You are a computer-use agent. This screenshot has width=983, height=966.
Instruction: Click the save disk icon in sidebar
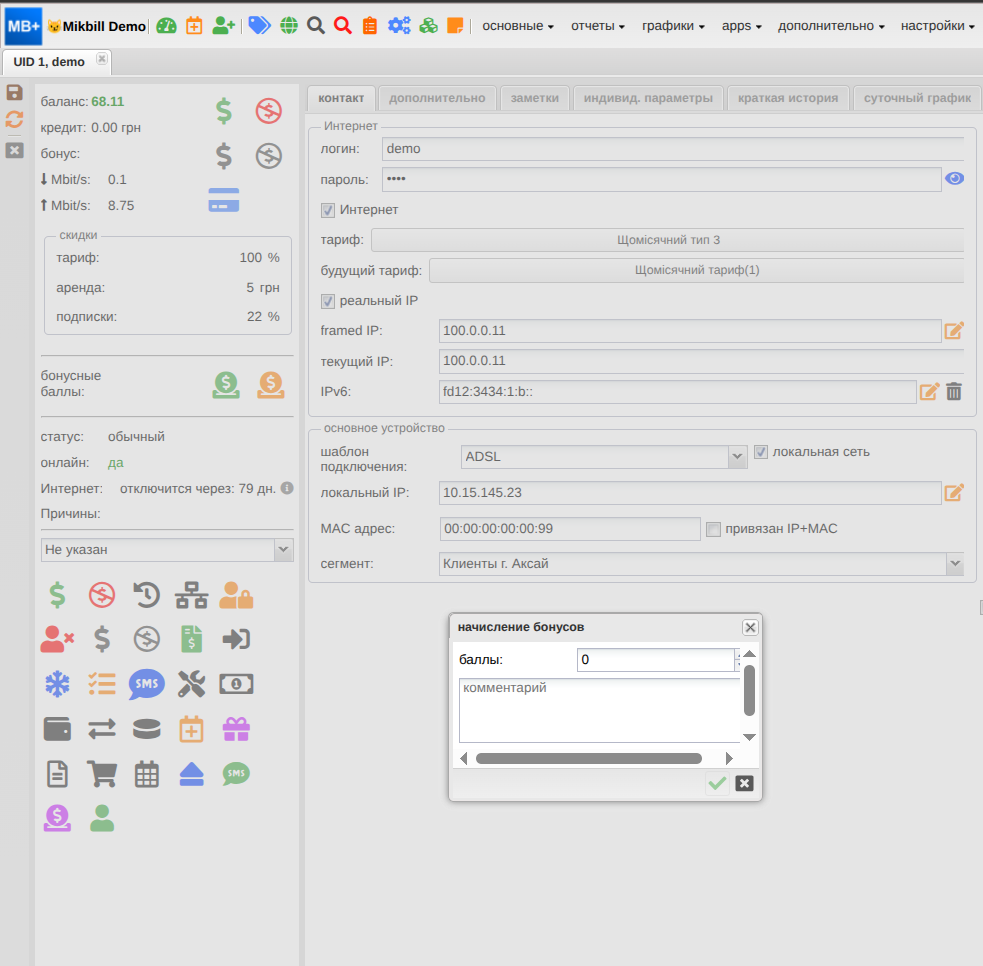coord(14,93)
